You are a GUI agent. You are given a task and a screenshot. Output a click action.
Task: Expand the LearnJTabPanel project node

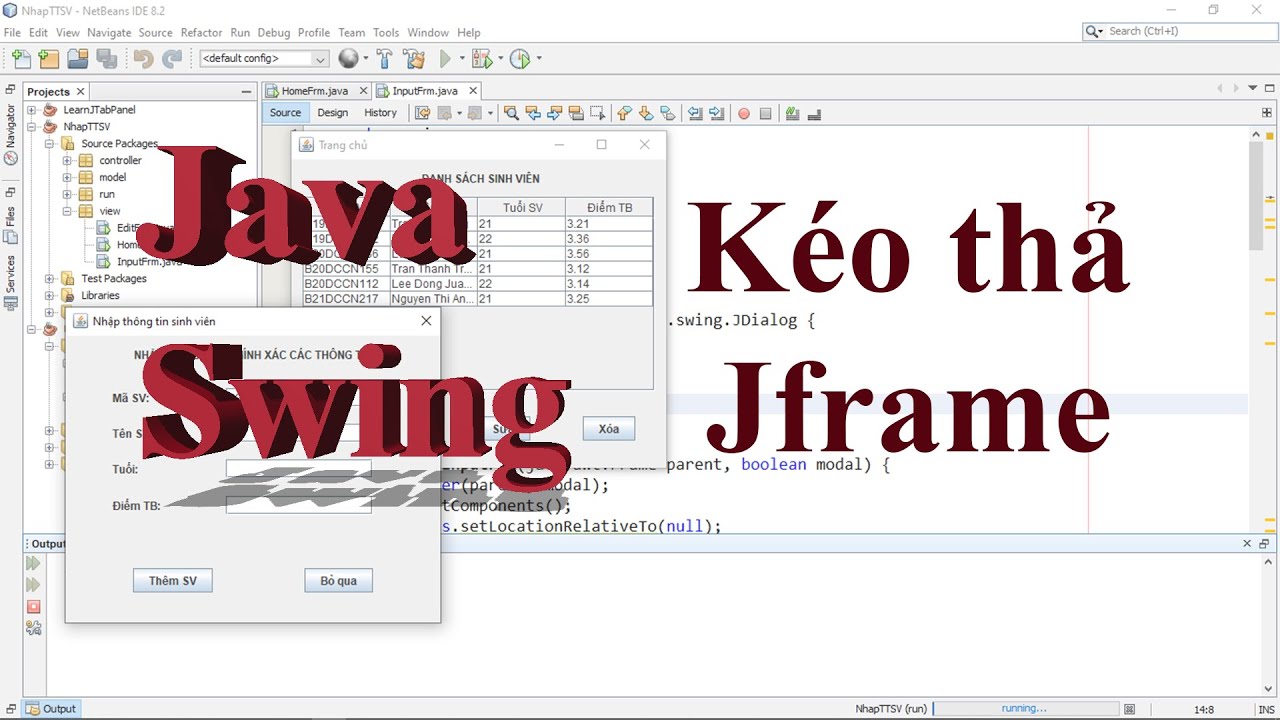coord(32,110)
